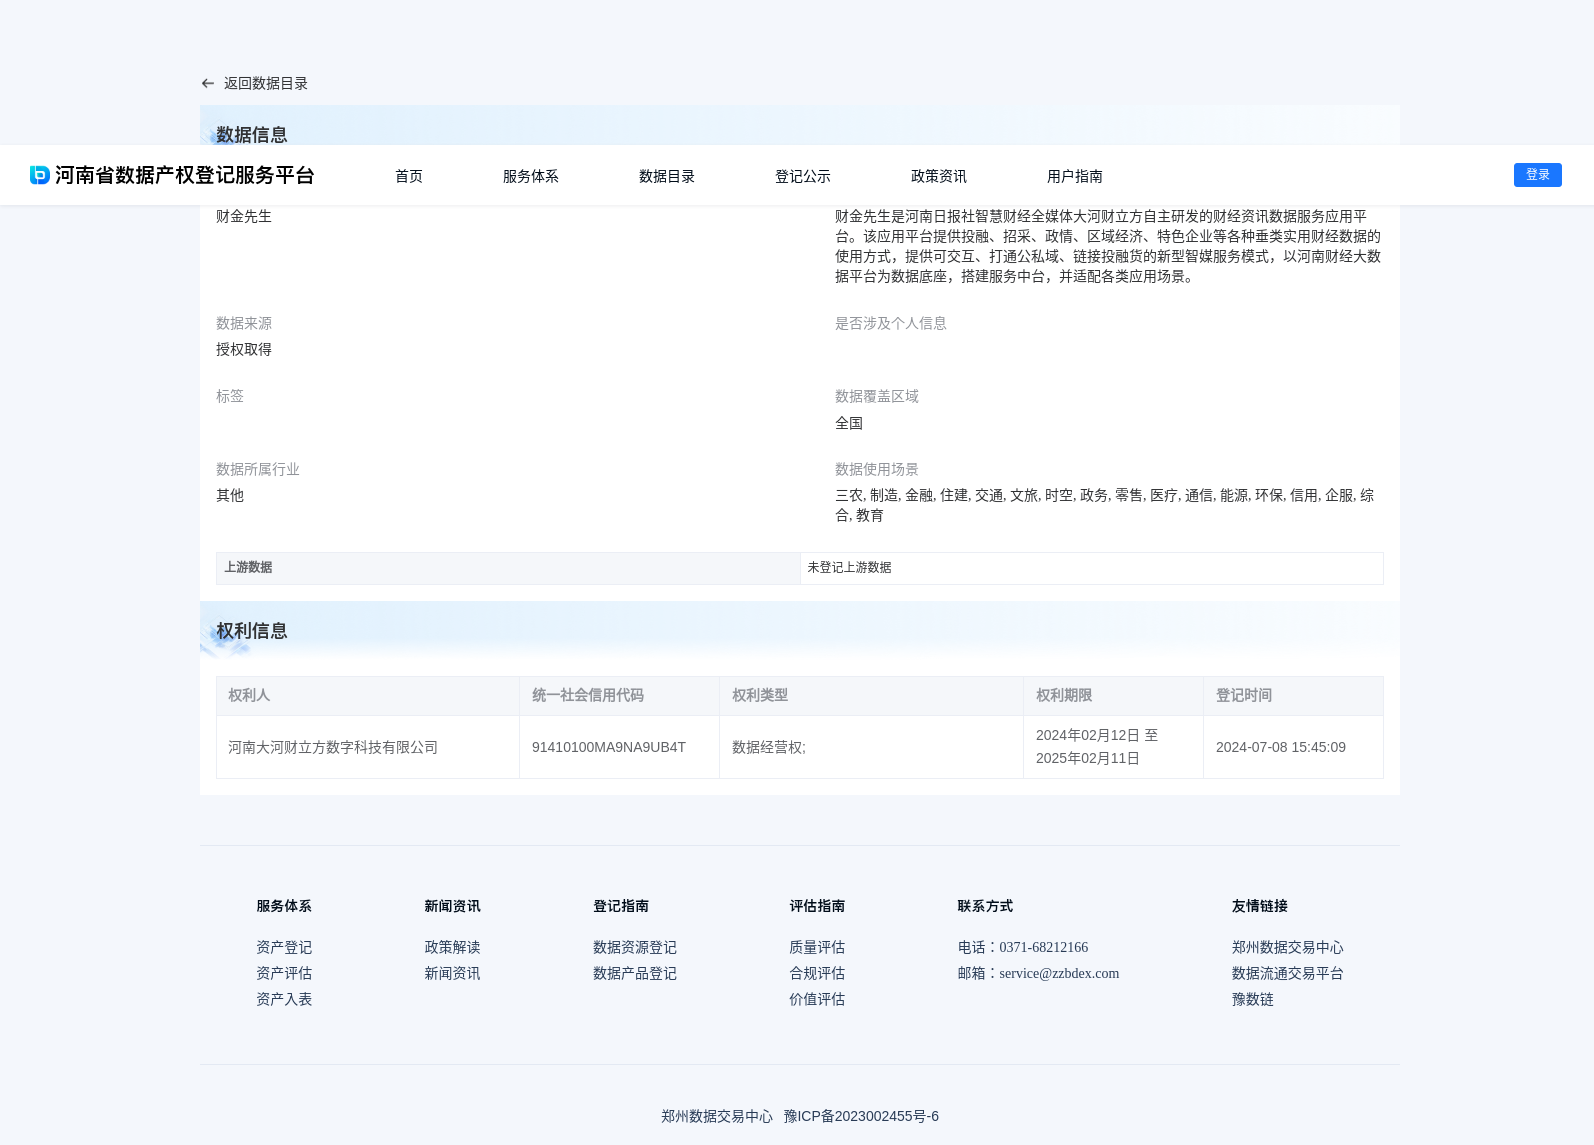Open footer link 政策解读
Viewport: 1594px width, 1145px height.
pyautogui.click(x=452, y=947)
